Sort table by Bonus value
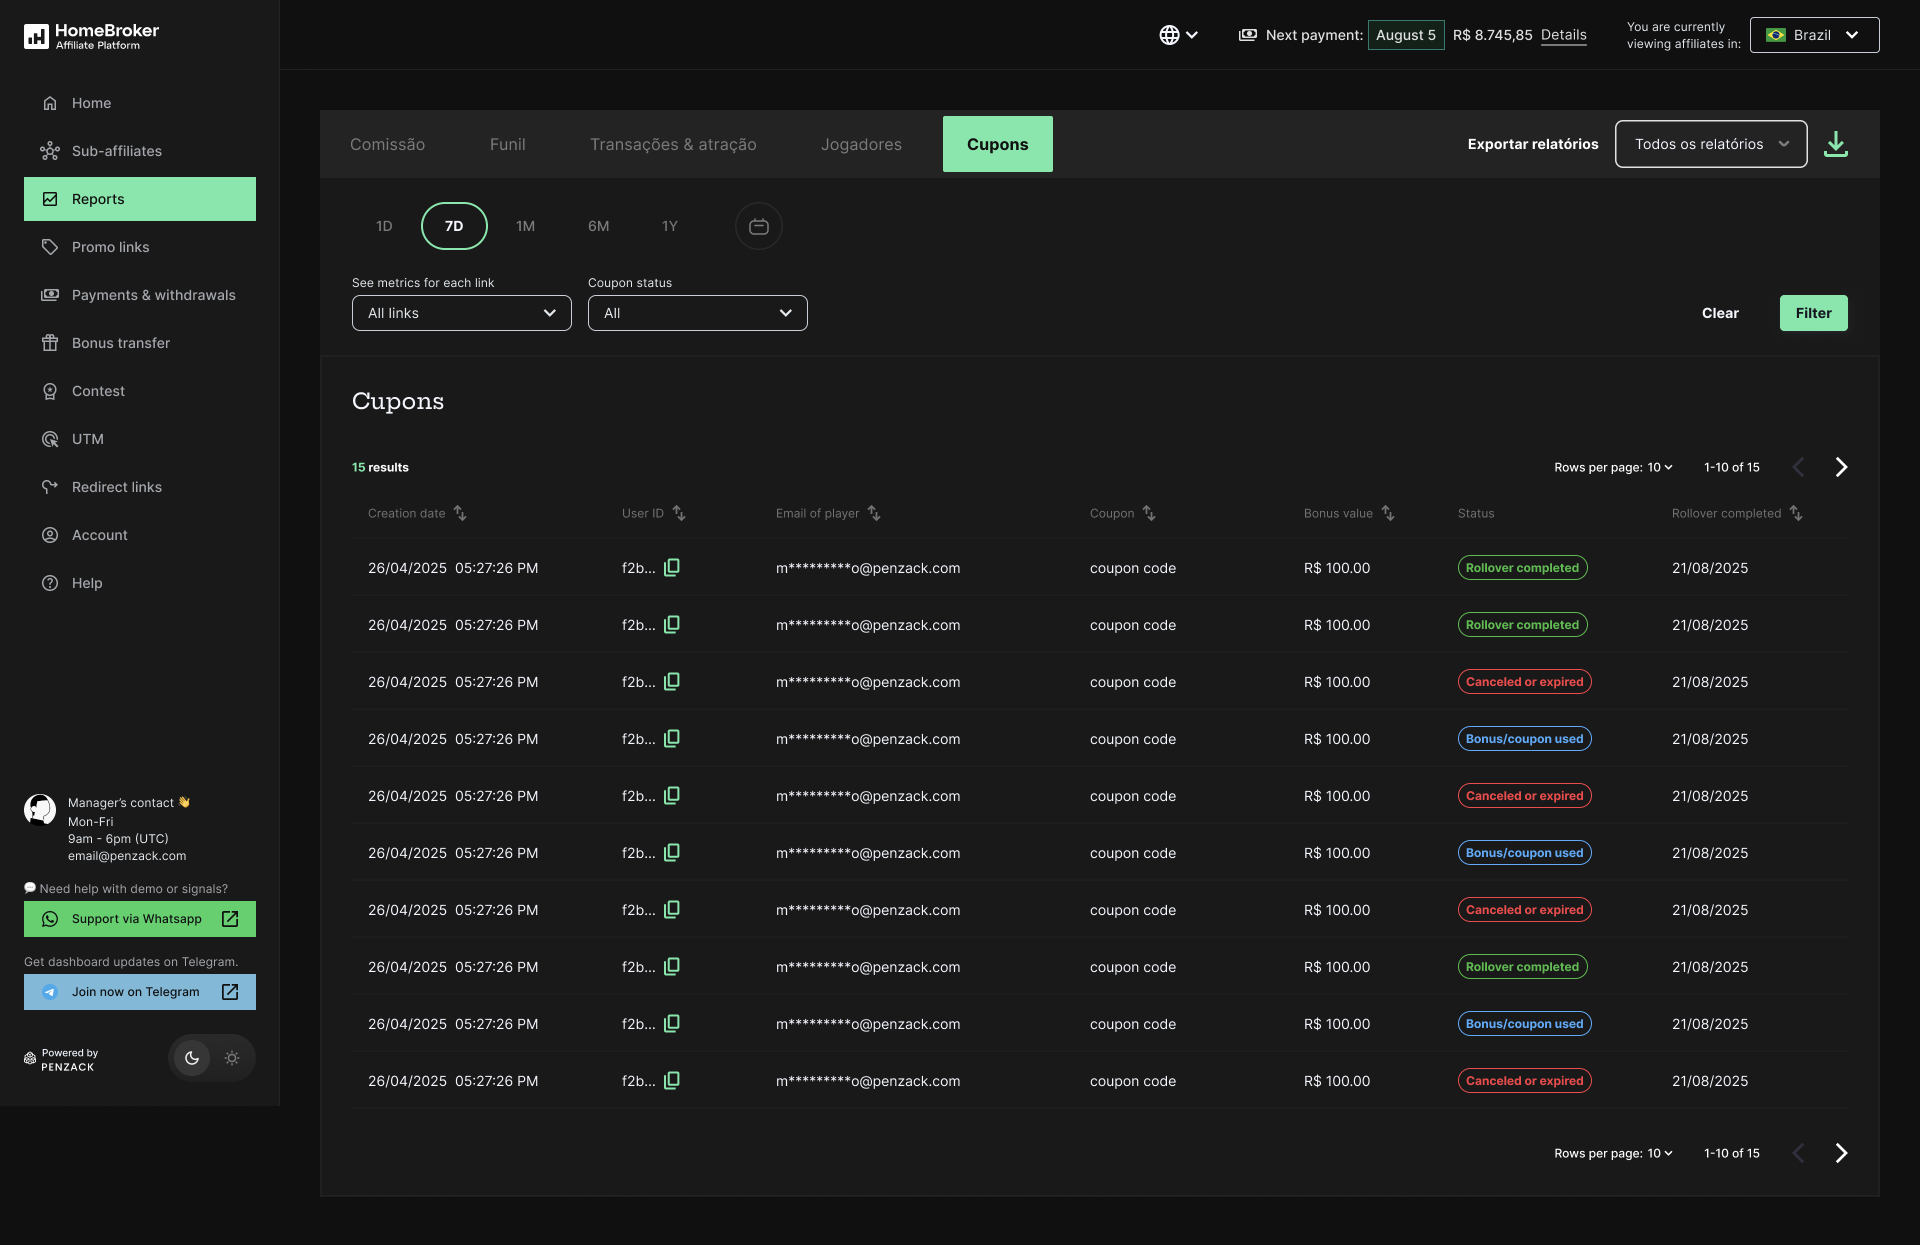1920x1245 pixels. [x=1388, y=513]
